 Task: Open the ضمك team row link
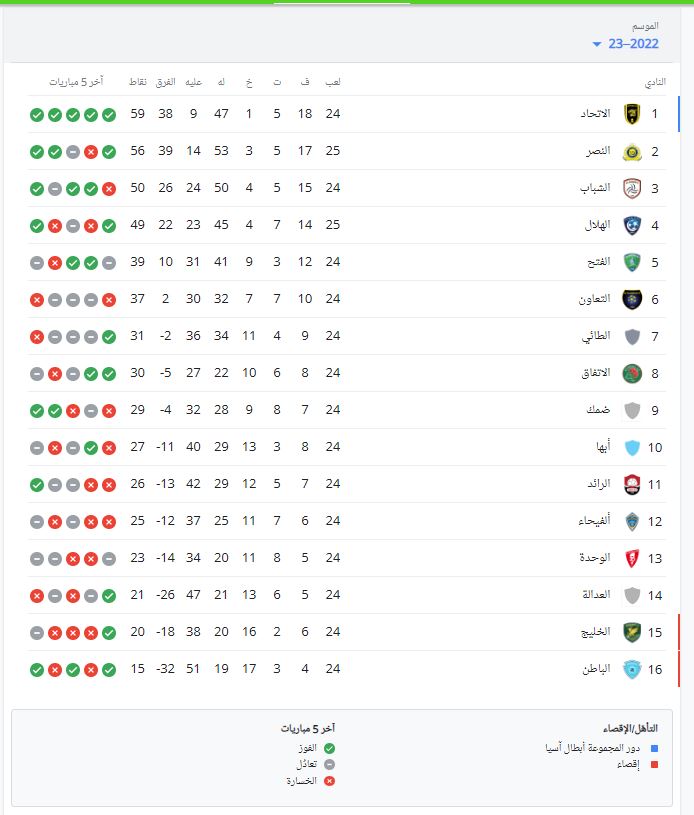(x=599, y=410)
